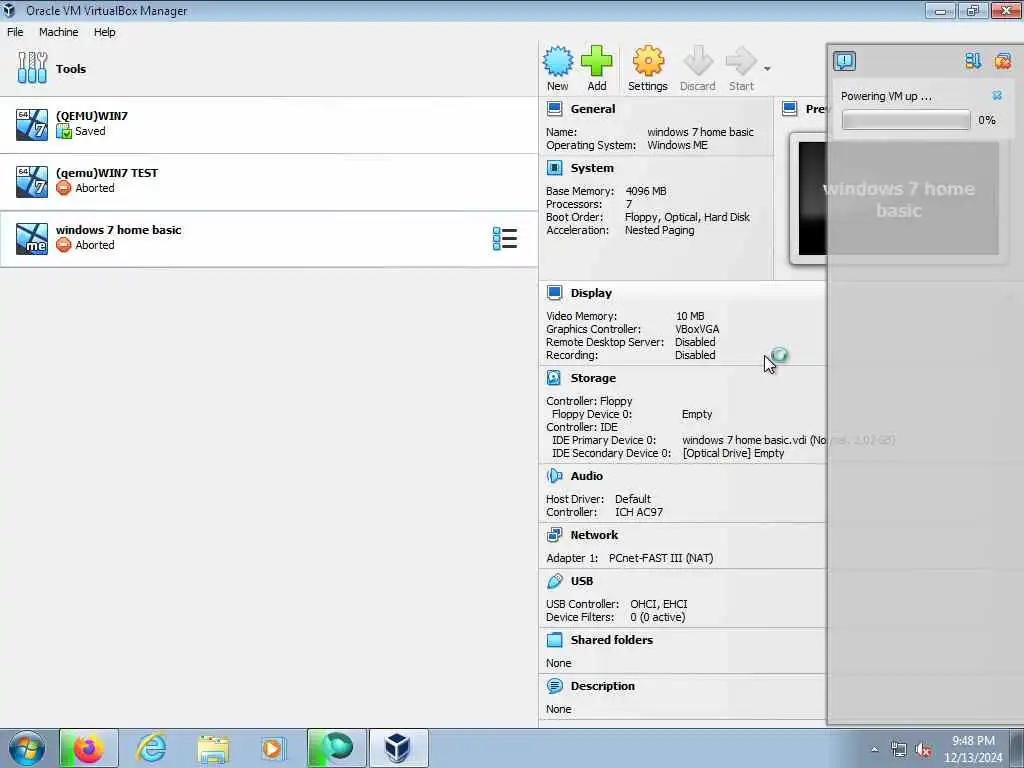The image size is (1024, 768).
Task: Click the network tray icon
Action: click(x=899, y=750)
